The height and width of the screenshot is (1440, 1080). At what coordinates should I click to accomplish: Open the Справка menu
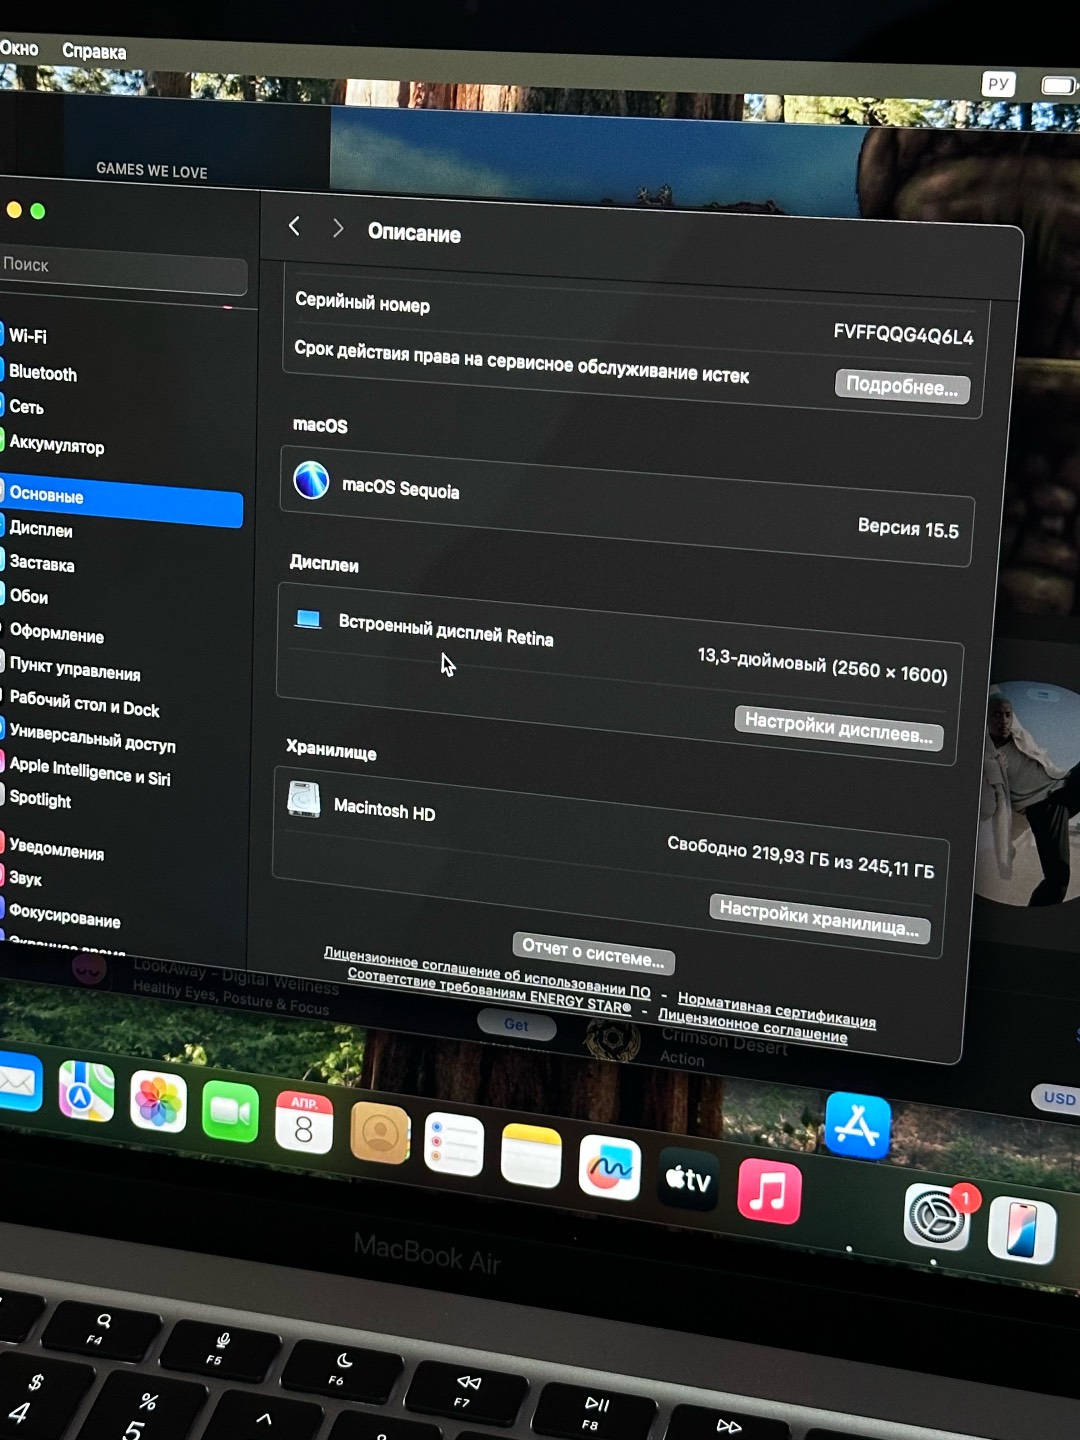94,51
